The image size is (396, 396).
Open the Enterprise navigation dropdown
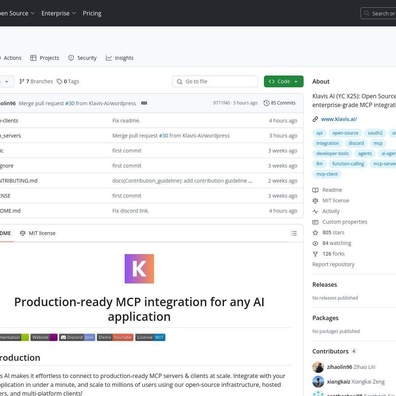(59, 13)
